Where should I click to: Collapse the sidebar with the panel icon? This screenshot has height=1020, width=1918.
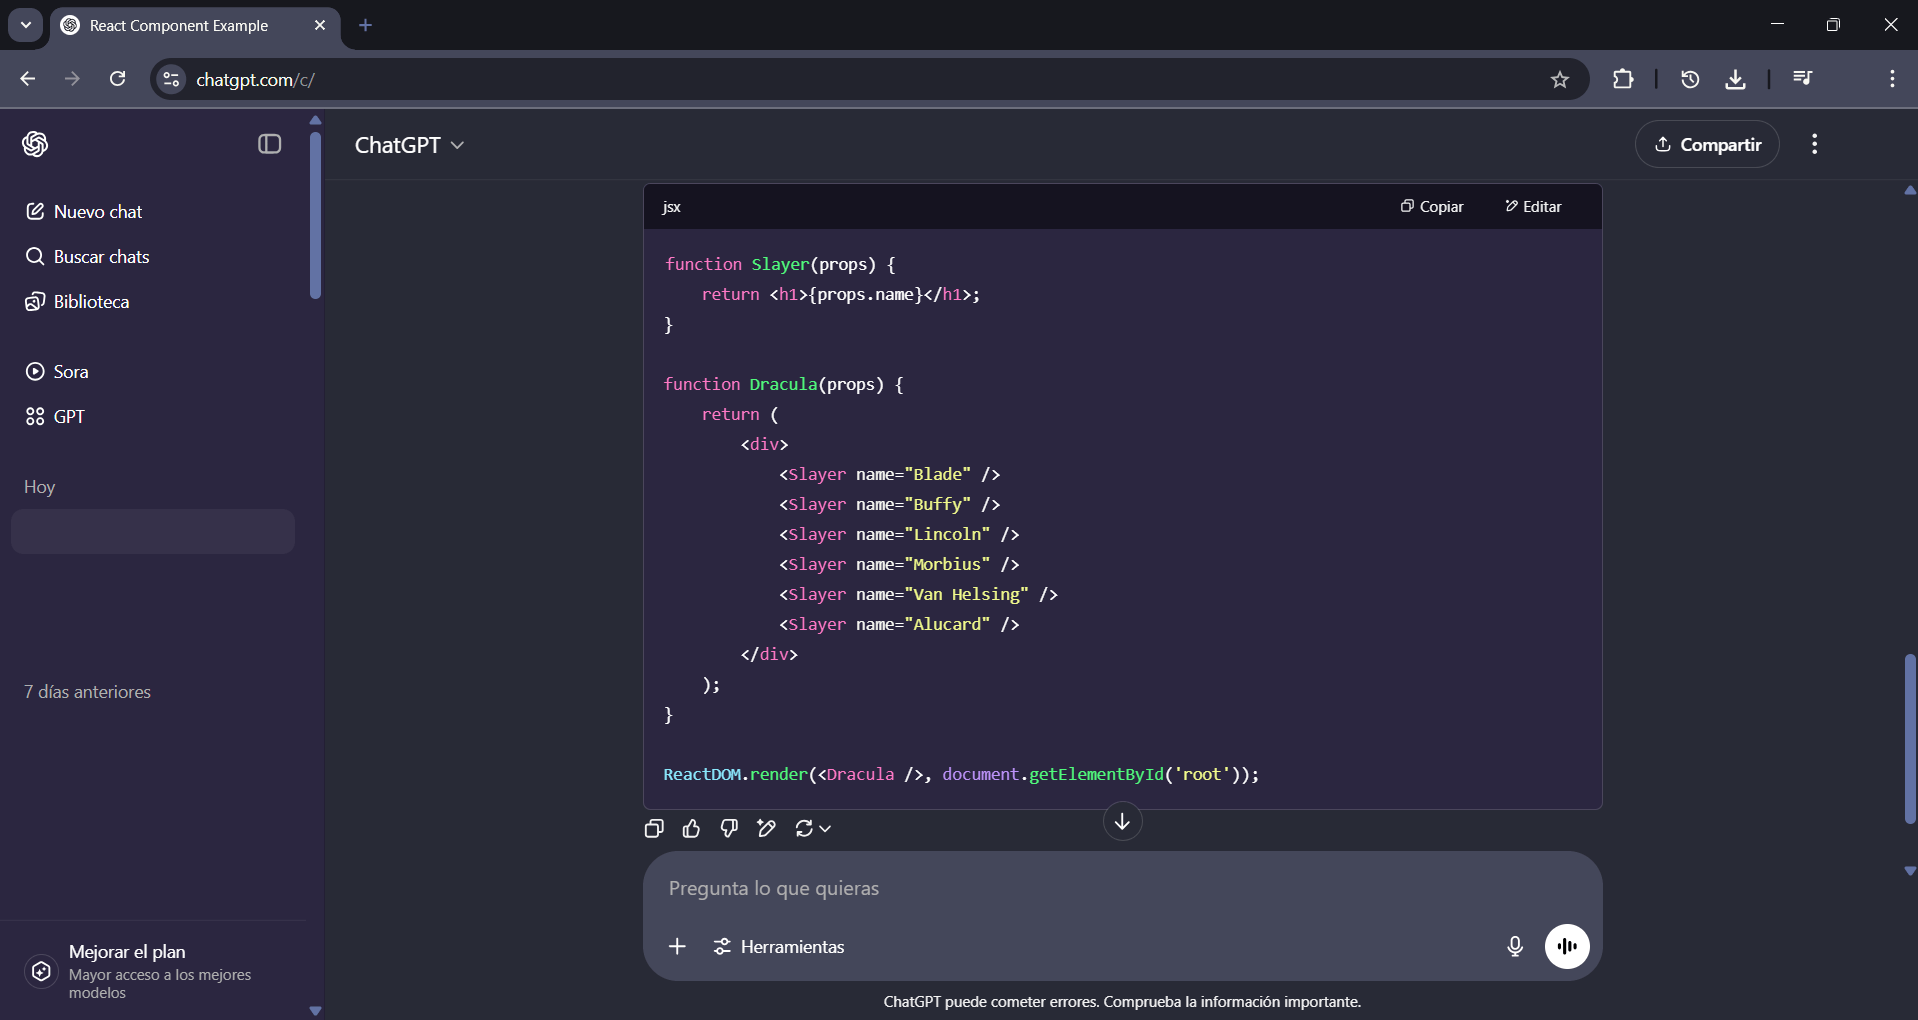[x=267, y=144]
